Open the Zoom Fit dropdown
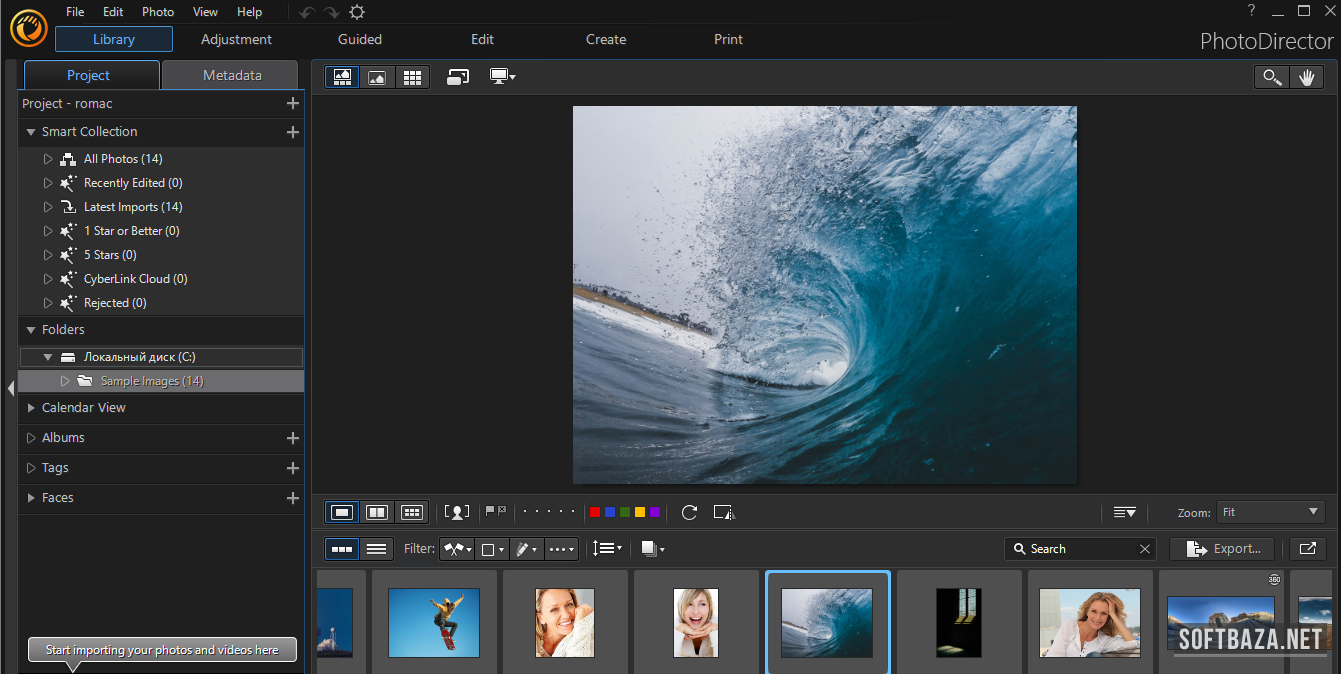 click(1271, 512)
